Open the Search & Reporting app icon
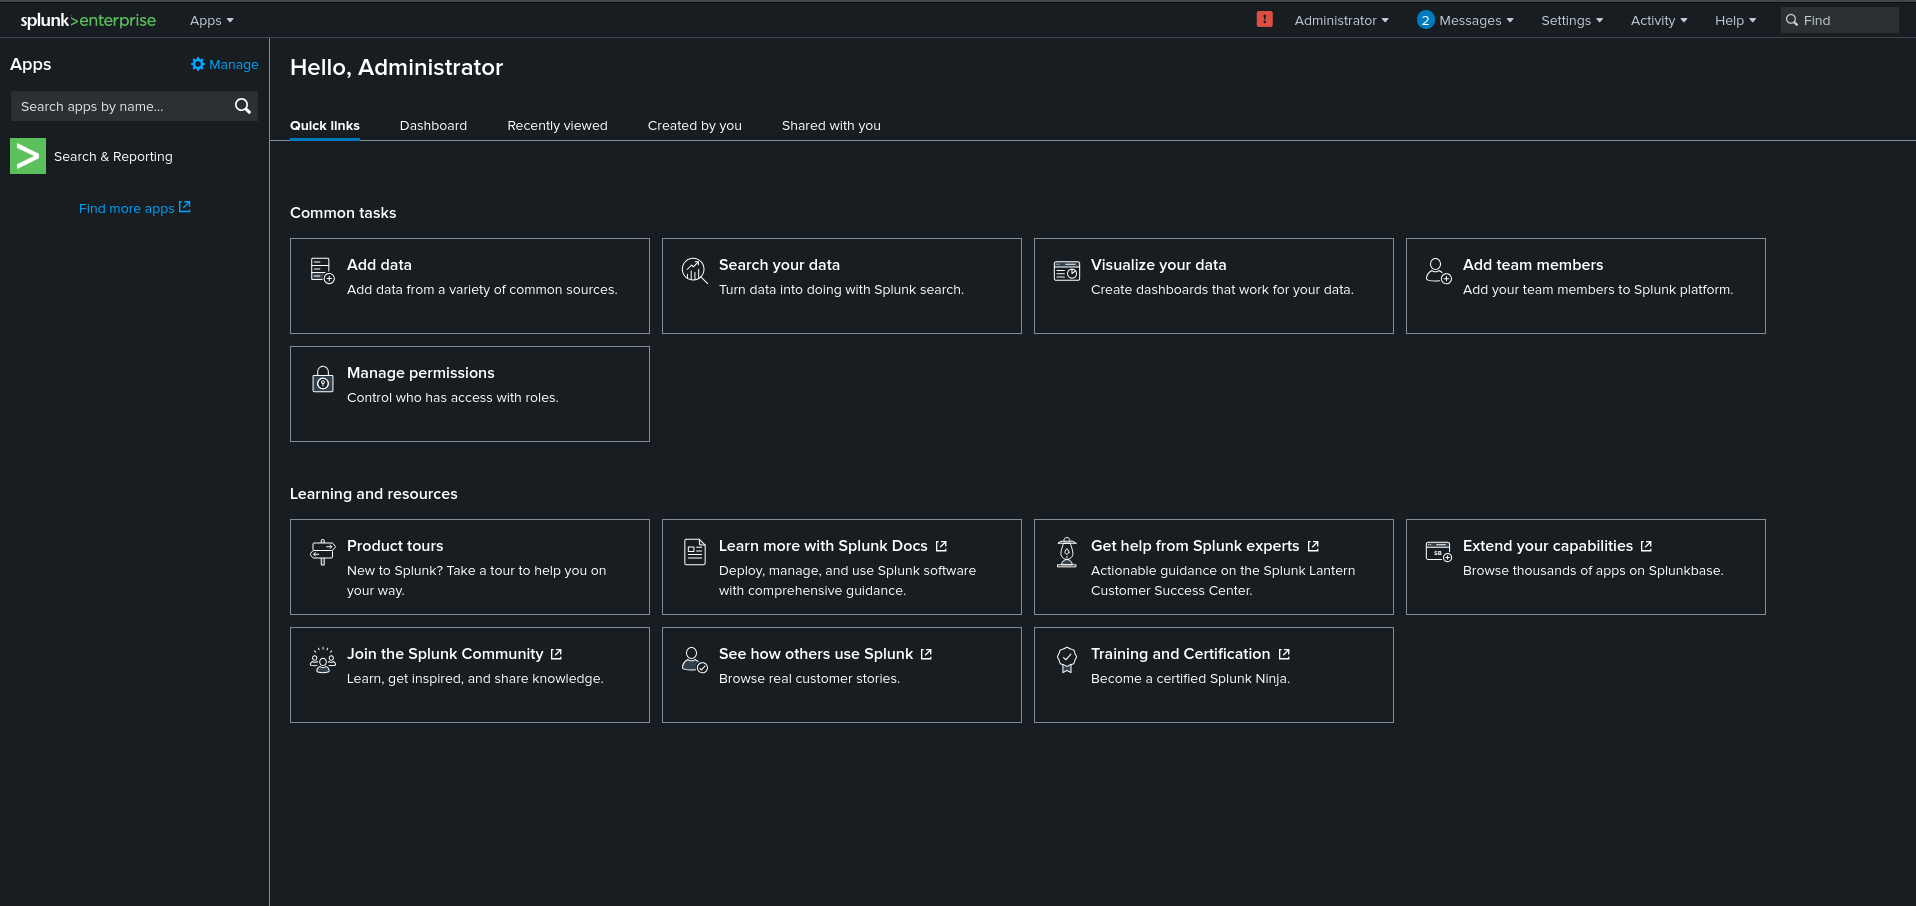Viewport: 1916px width, 906px height. [x=28, y=156]
